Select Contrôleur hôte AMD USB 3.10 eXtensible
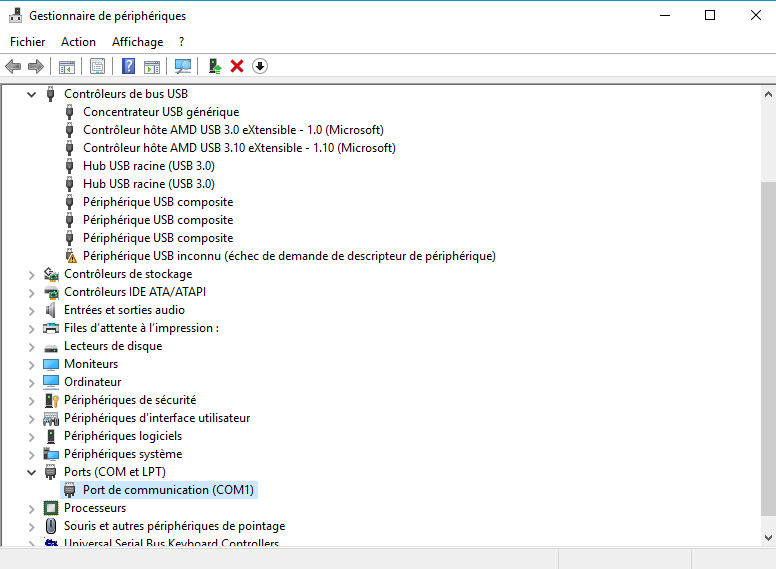The height and width of the screenshot is (569, 776). tap(239, 148)
